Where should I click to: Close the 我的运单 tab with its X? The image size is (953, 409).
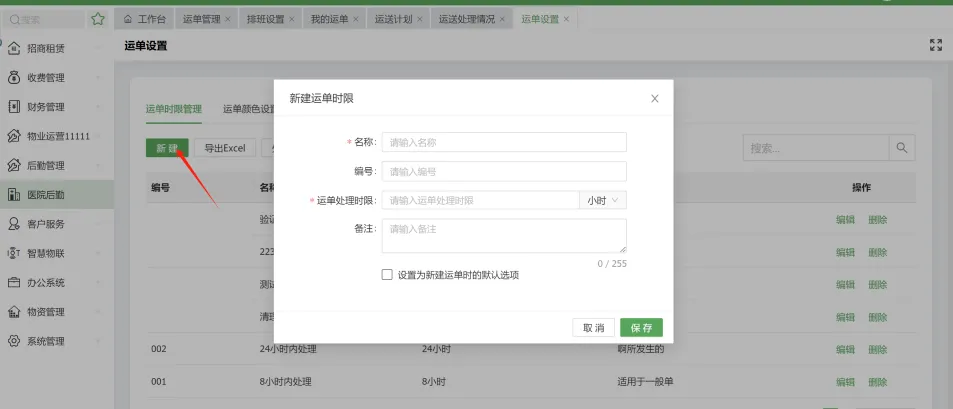point(356,19)
